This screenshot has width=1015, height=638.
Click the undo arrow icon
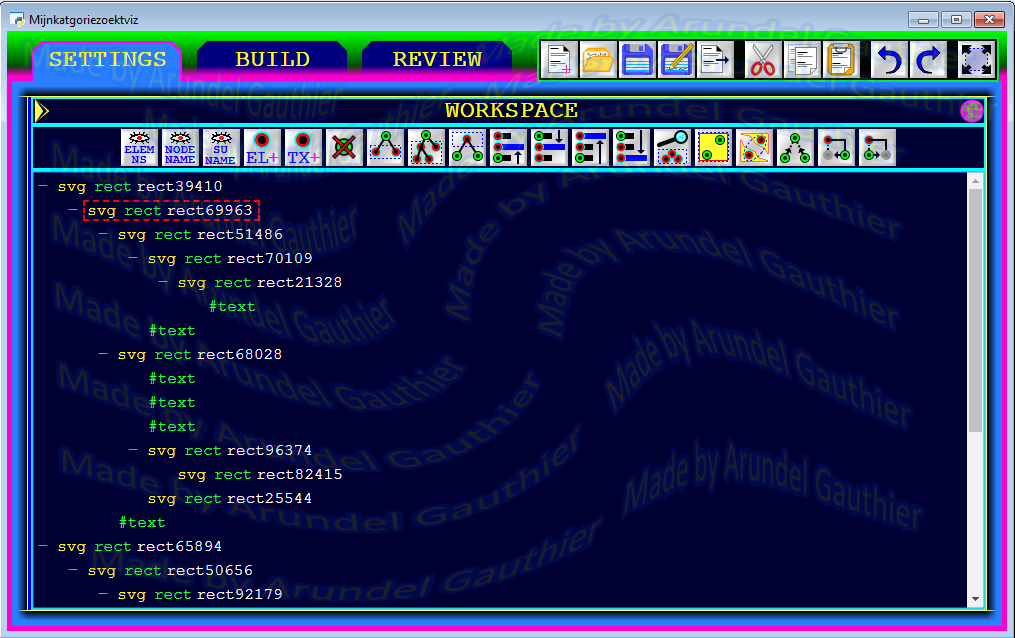889,60
